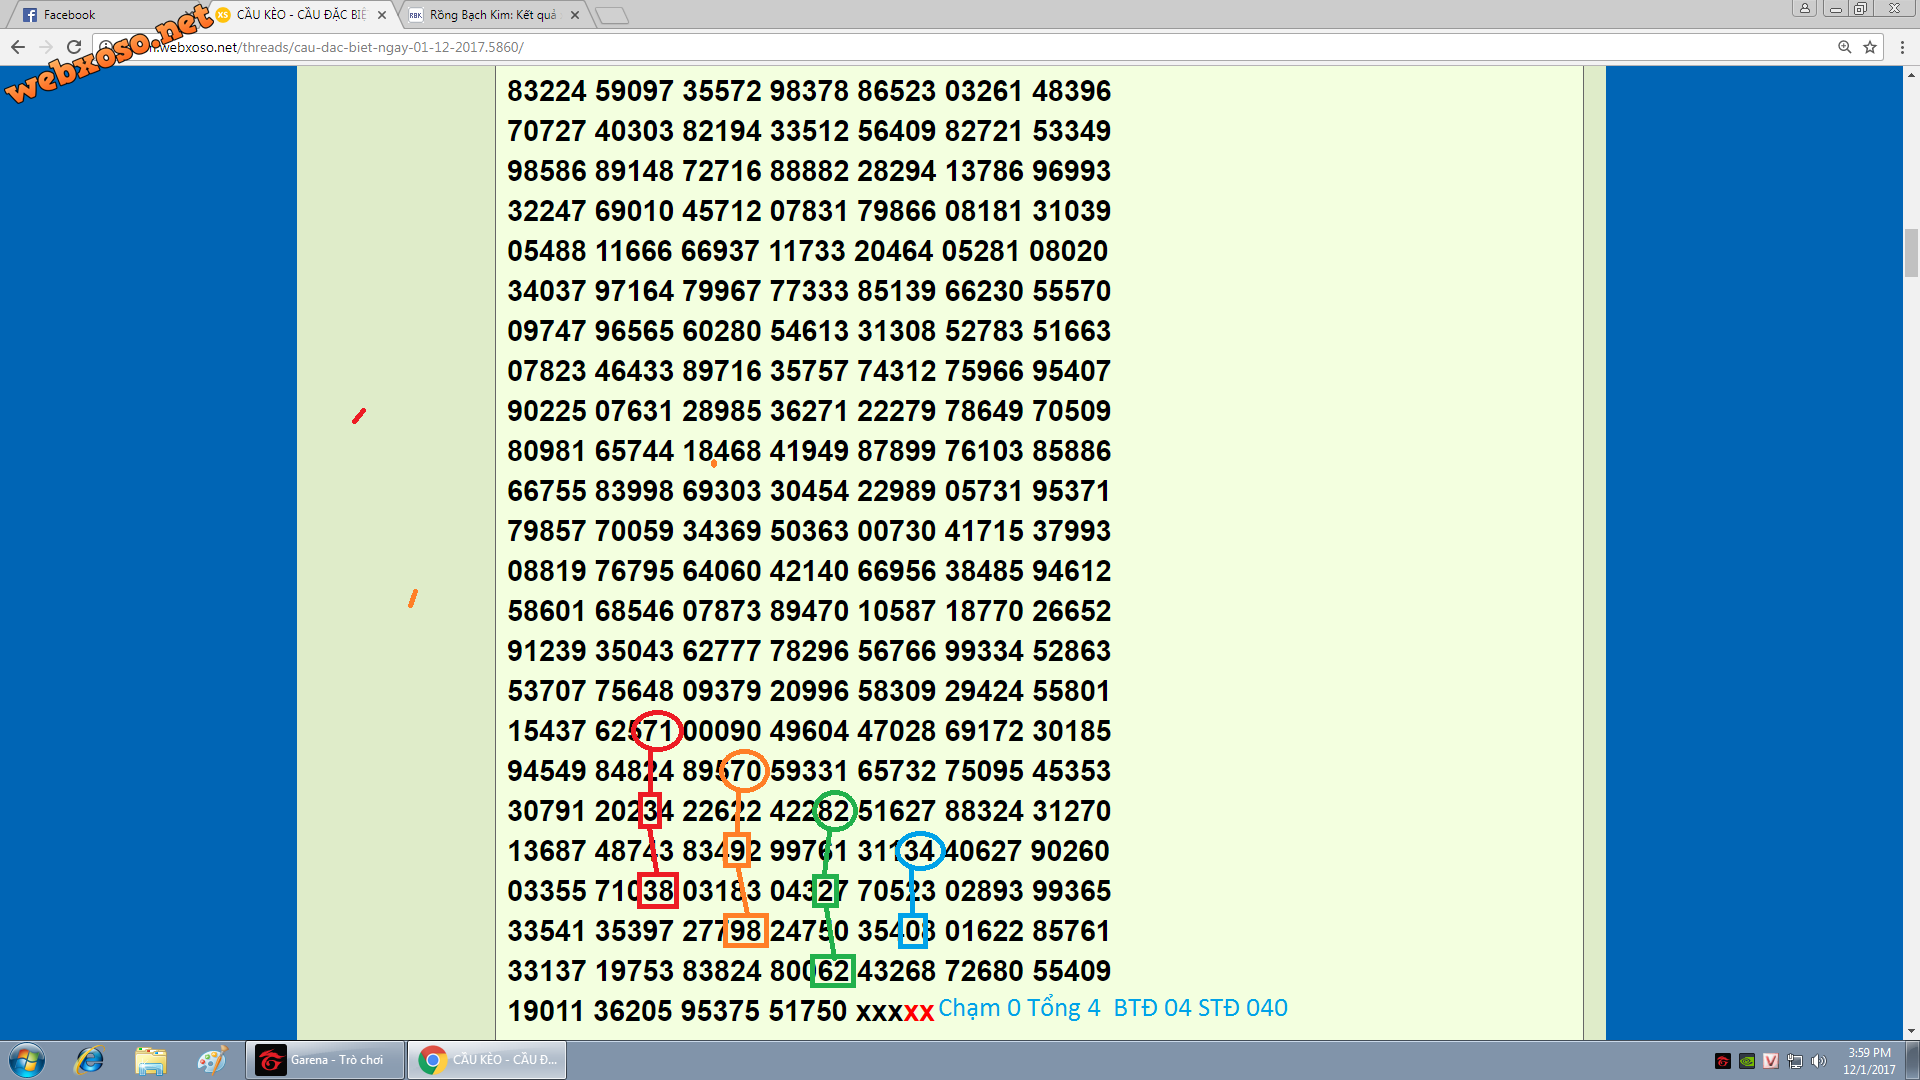This screenshot has height=1080, width=1920.
Task: Click the red V tray icon
Action: (1771, 1061)
